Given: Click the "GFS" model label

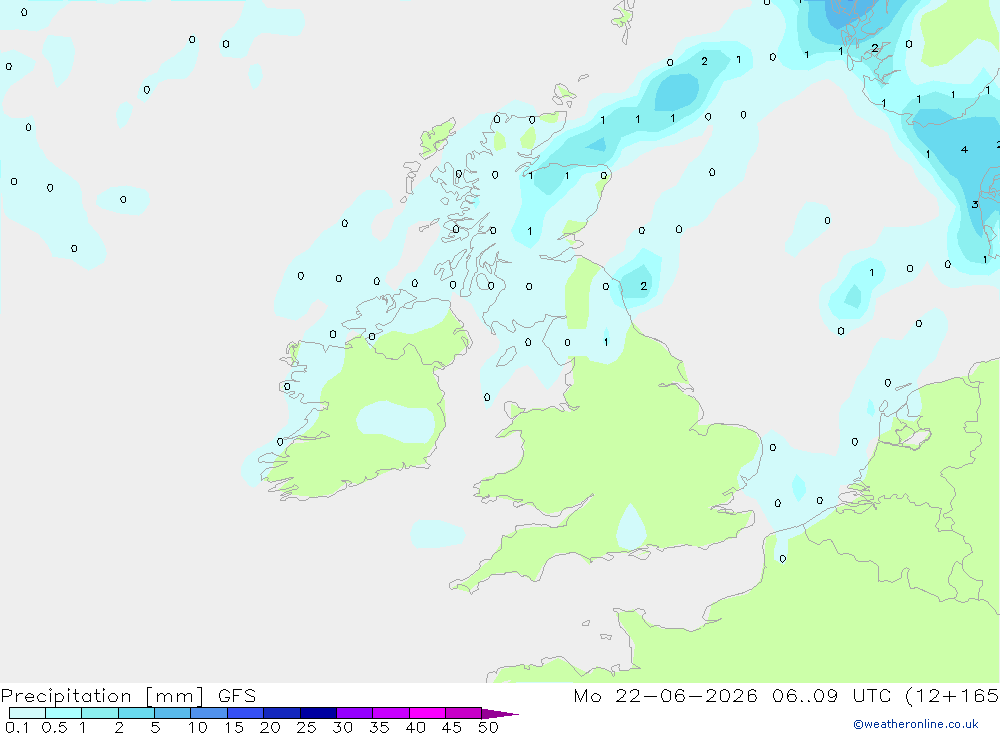Looking at the screenshot, I should point(237,696).
